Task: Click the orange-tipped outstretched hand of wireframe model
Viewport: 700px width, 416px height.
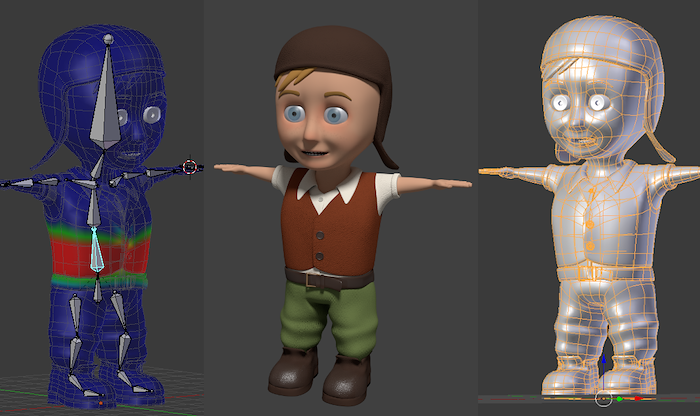Action: coord(489,171)
